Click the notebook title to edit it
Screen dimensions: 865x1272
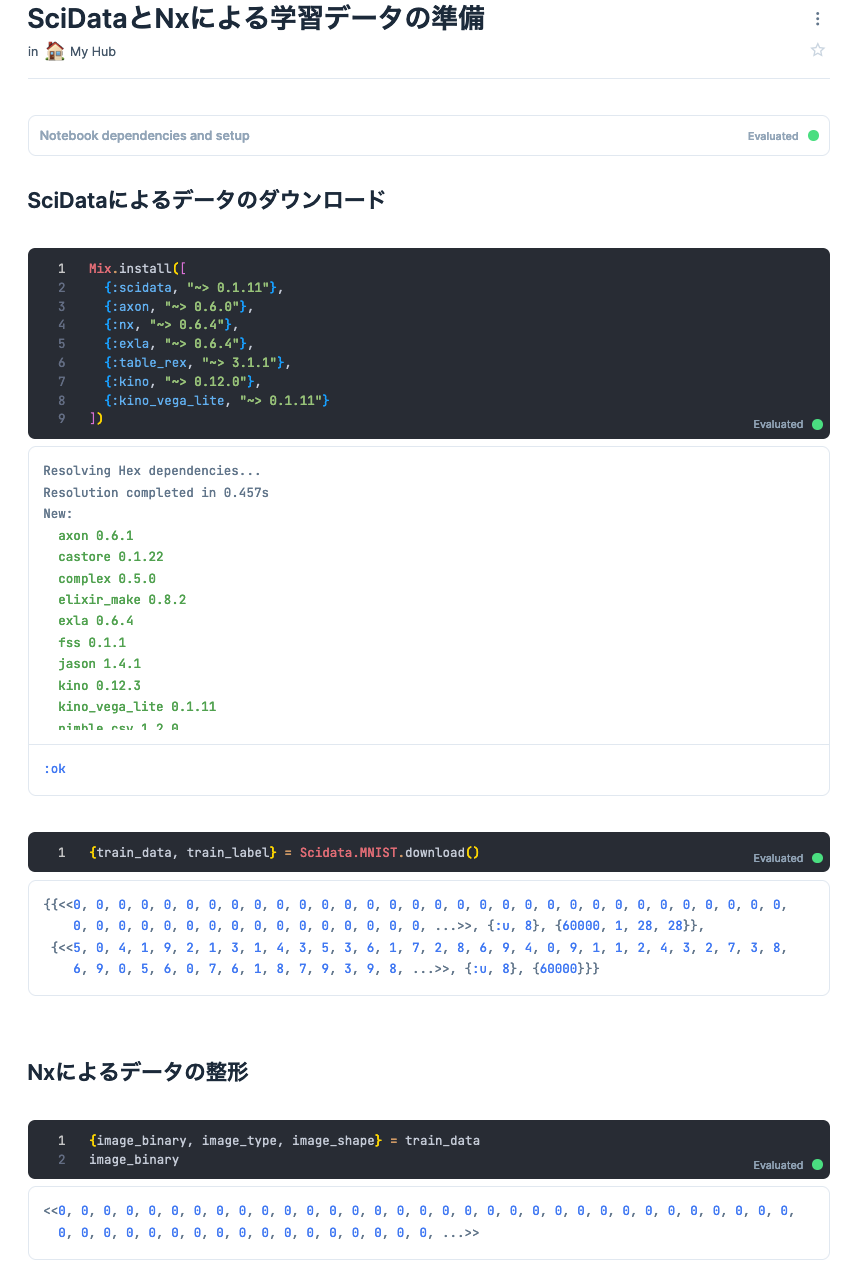(x=256, y=18)
